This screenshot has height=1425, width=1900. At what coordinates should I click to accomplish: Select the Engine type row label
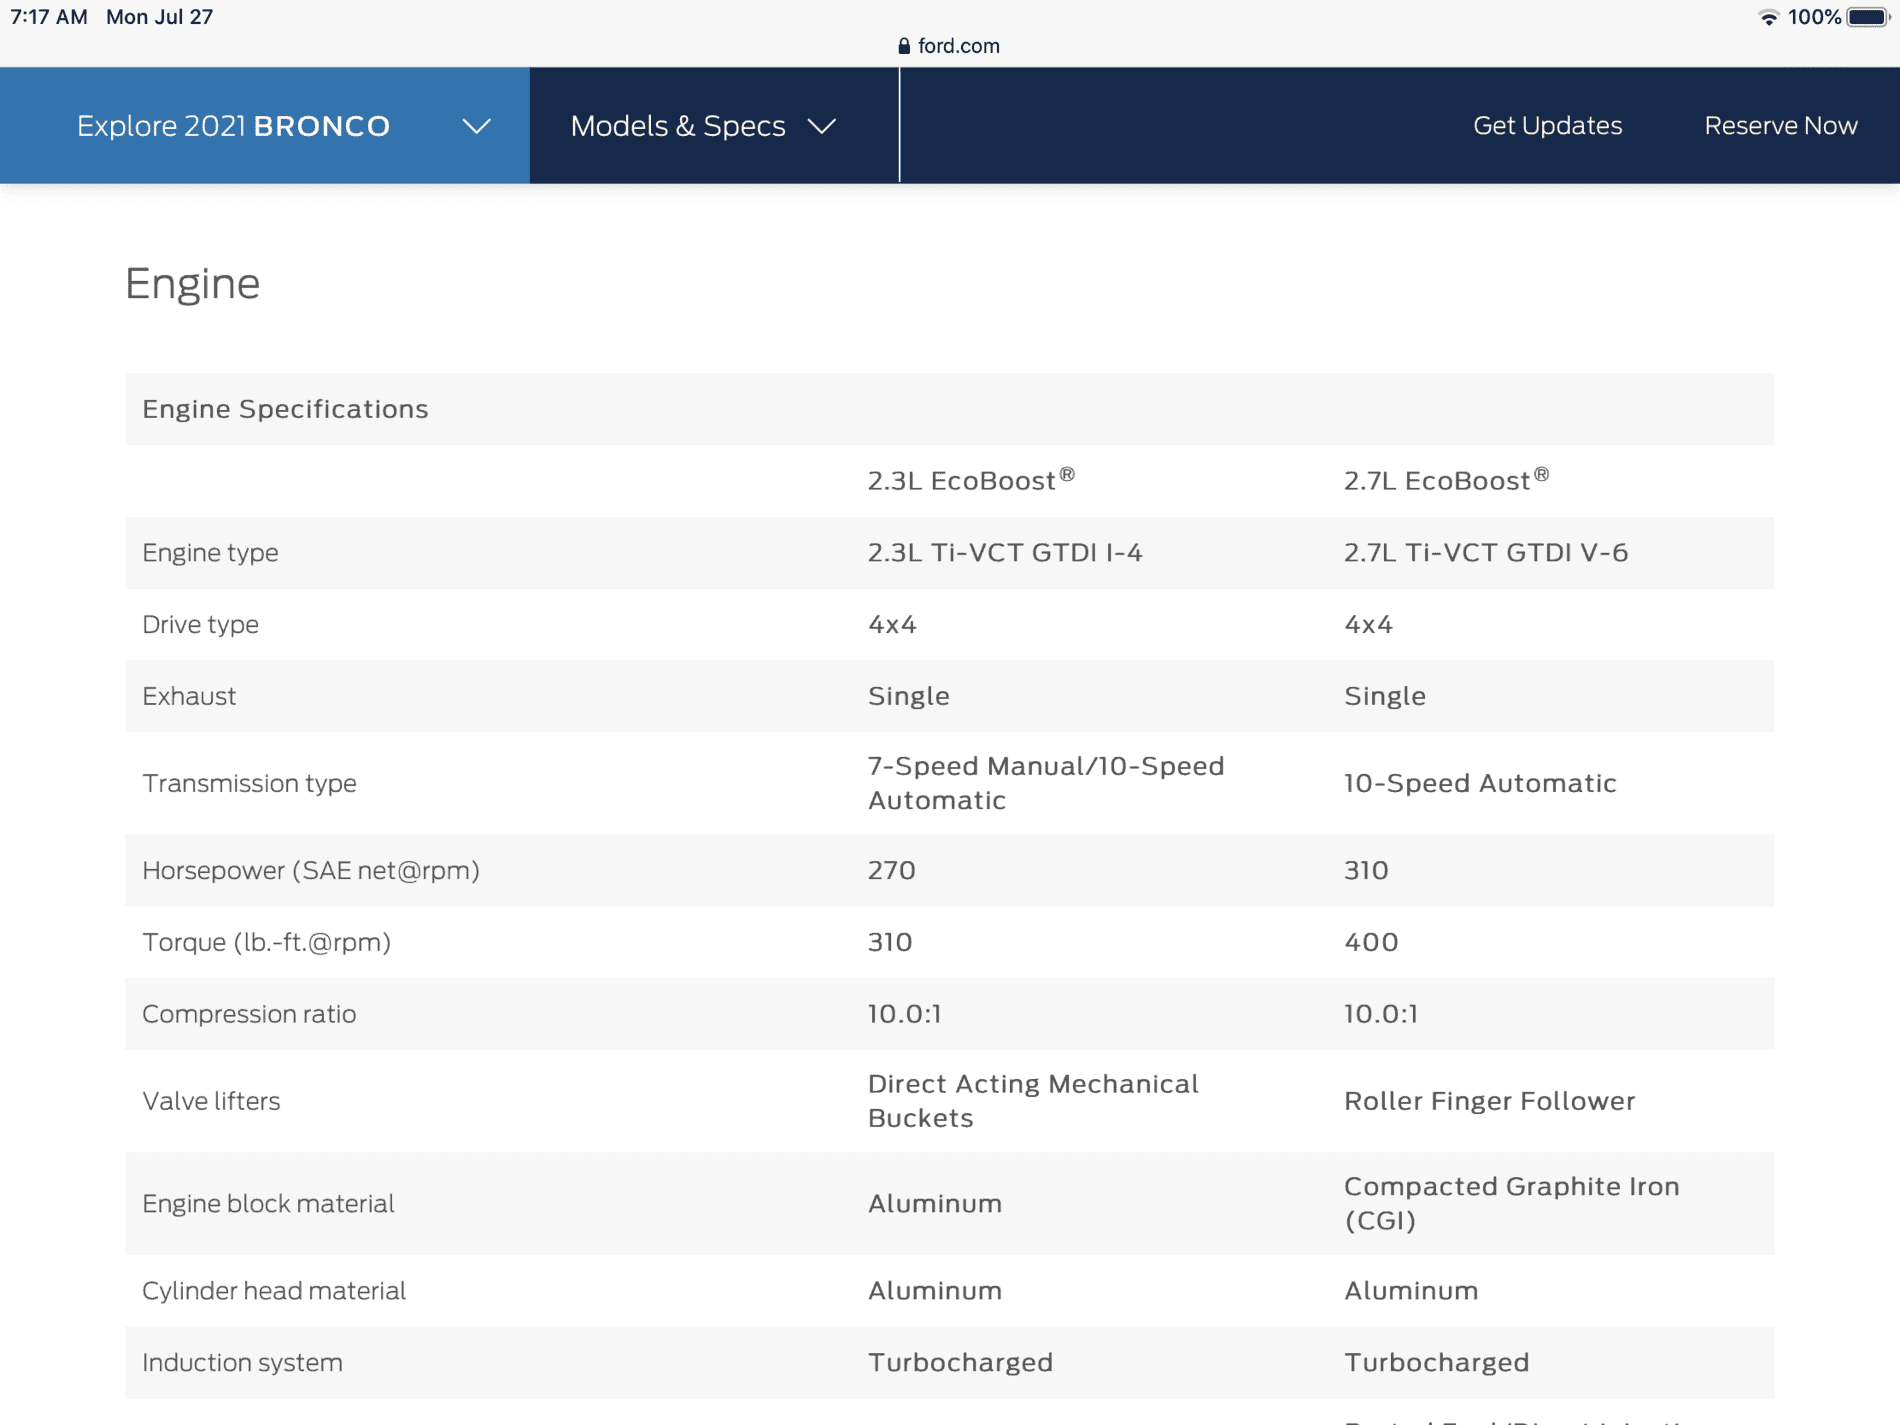(210, 553)
